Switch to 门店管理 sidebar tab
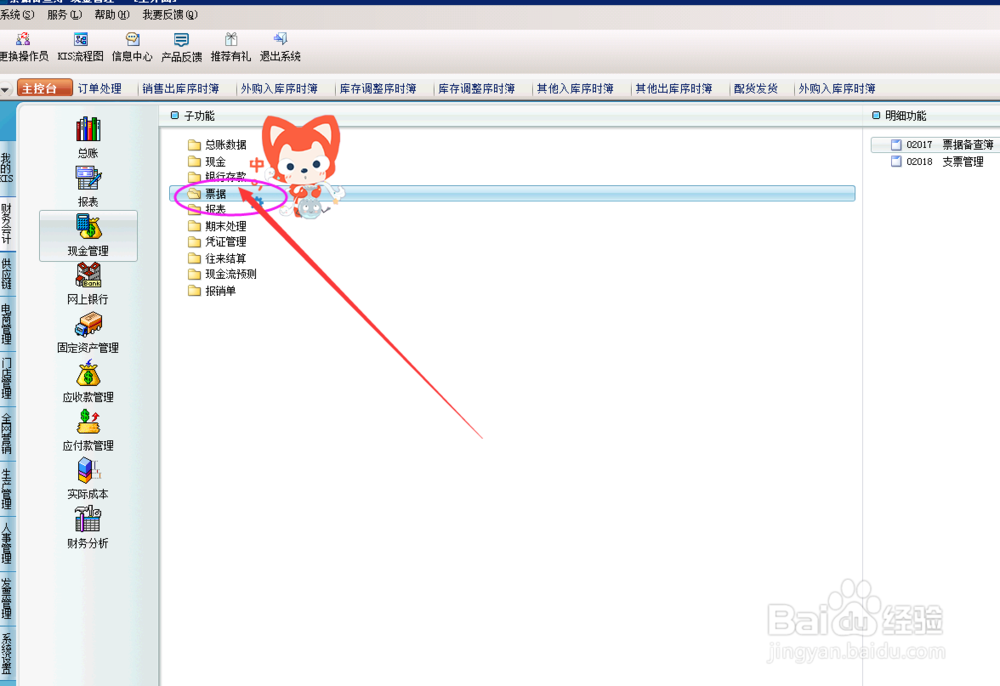 click(6, 377)
